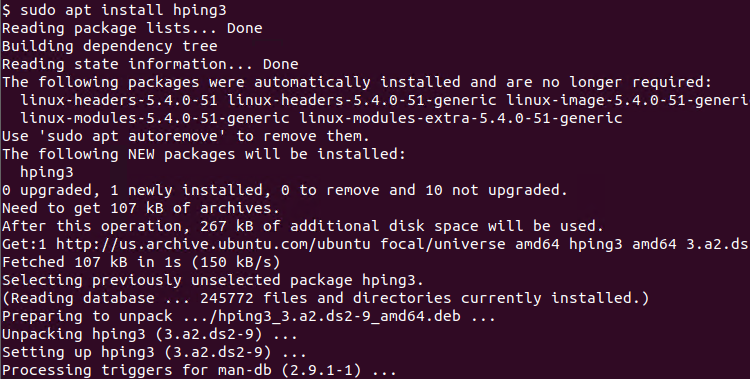Screen dimensions: 750x379
Task: Click the 'hping3_3.a2.ds2-9_amd64.deb' filename
Action: 339,316
